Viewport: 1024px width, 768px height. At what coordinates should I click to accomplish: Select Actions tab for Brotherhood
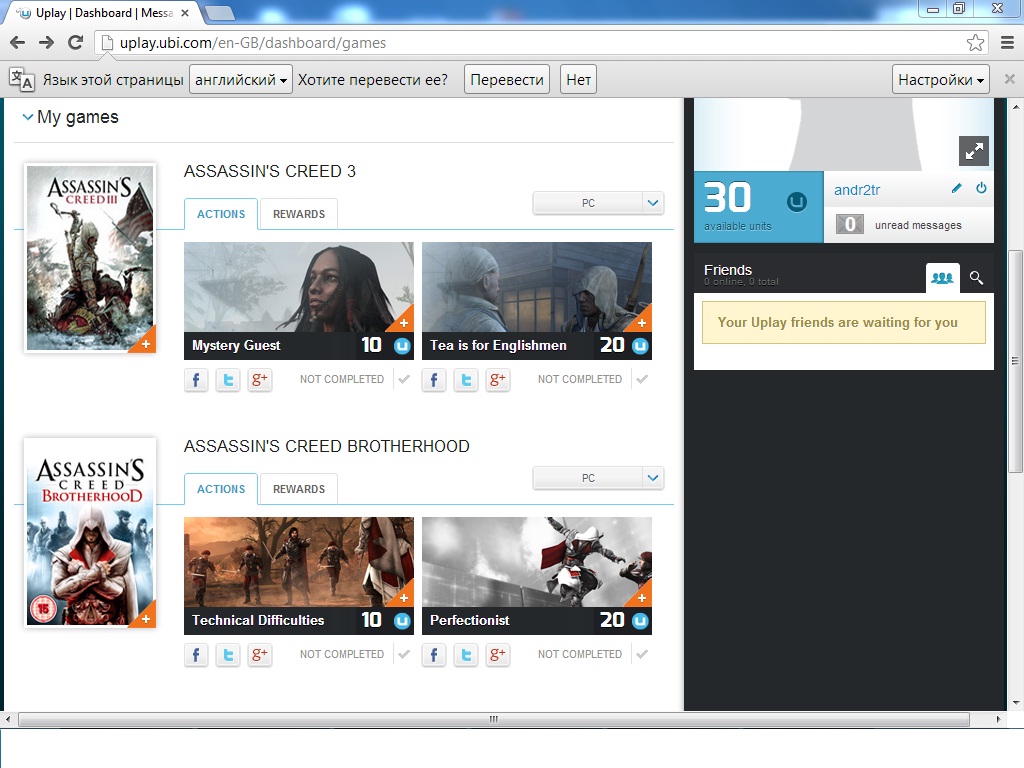click(x=221, y=489)
